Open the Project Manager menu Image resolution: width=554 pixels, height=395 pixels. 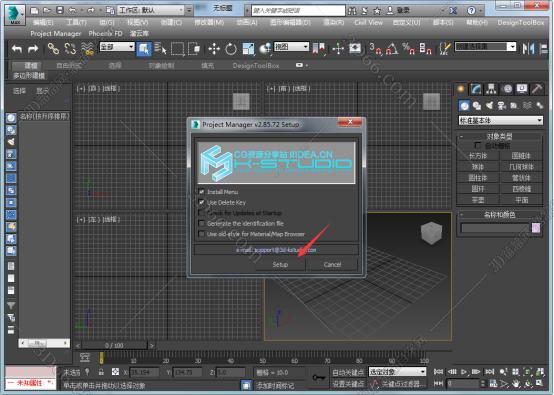pyautogui.click(x=56, y=34)
